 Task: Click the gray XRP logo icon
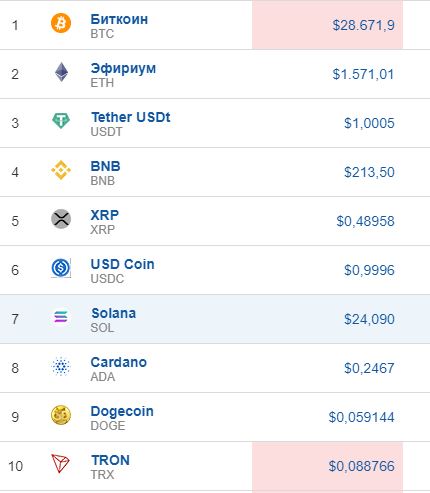pos(61,219)
